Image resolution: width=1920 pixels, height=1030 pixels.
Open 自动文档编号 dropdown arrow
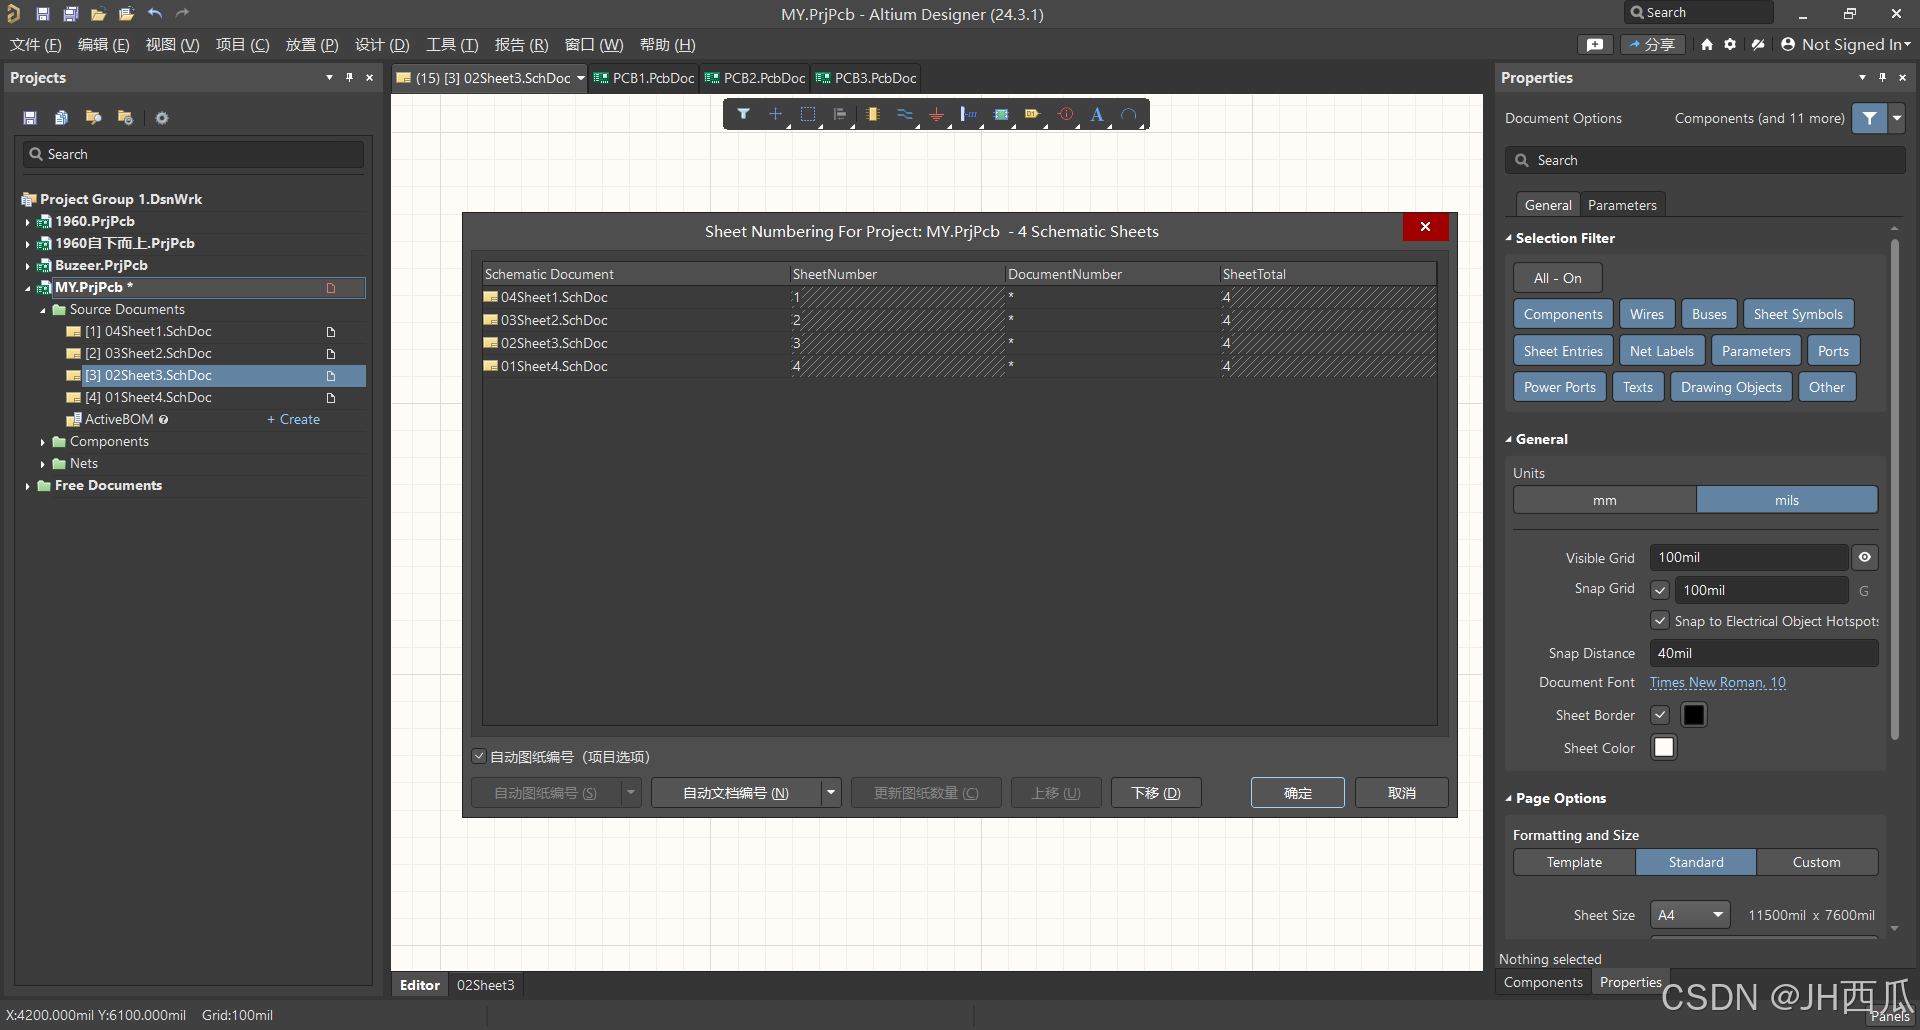click(x=831, y=793)
